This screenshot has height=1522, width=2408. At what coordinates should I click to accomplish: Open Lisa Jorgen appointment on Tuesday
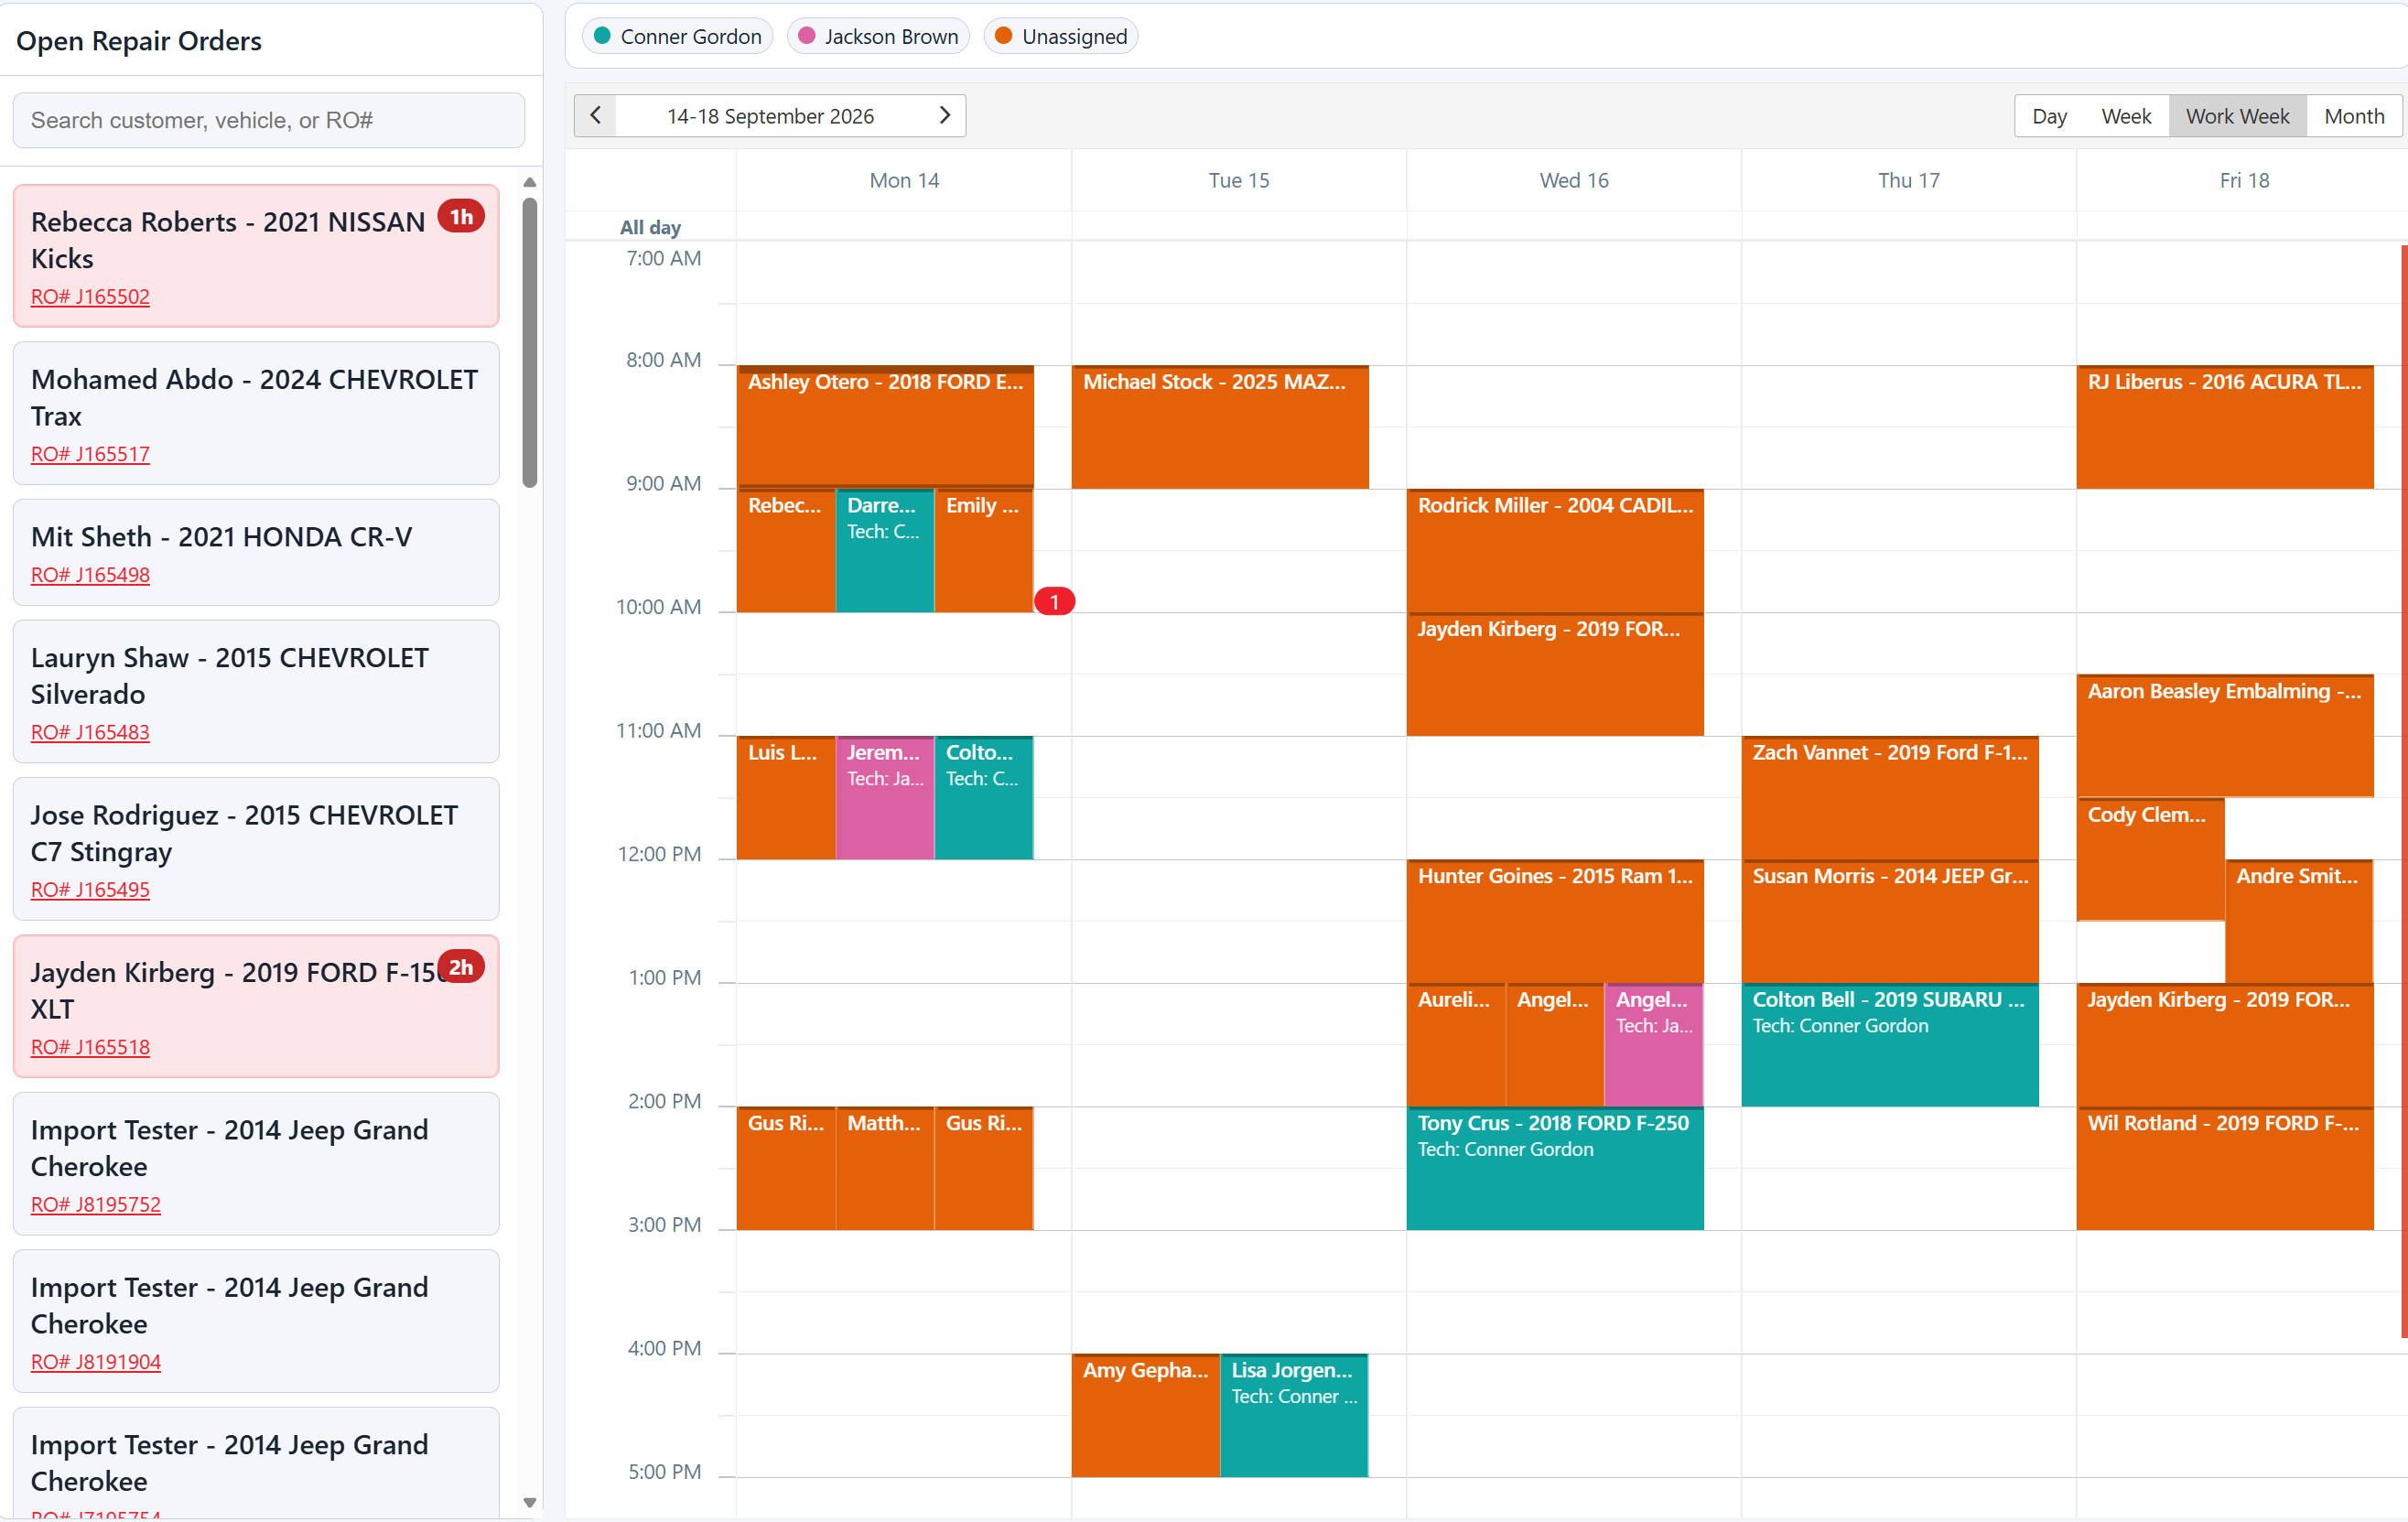coord(1294,1415)
